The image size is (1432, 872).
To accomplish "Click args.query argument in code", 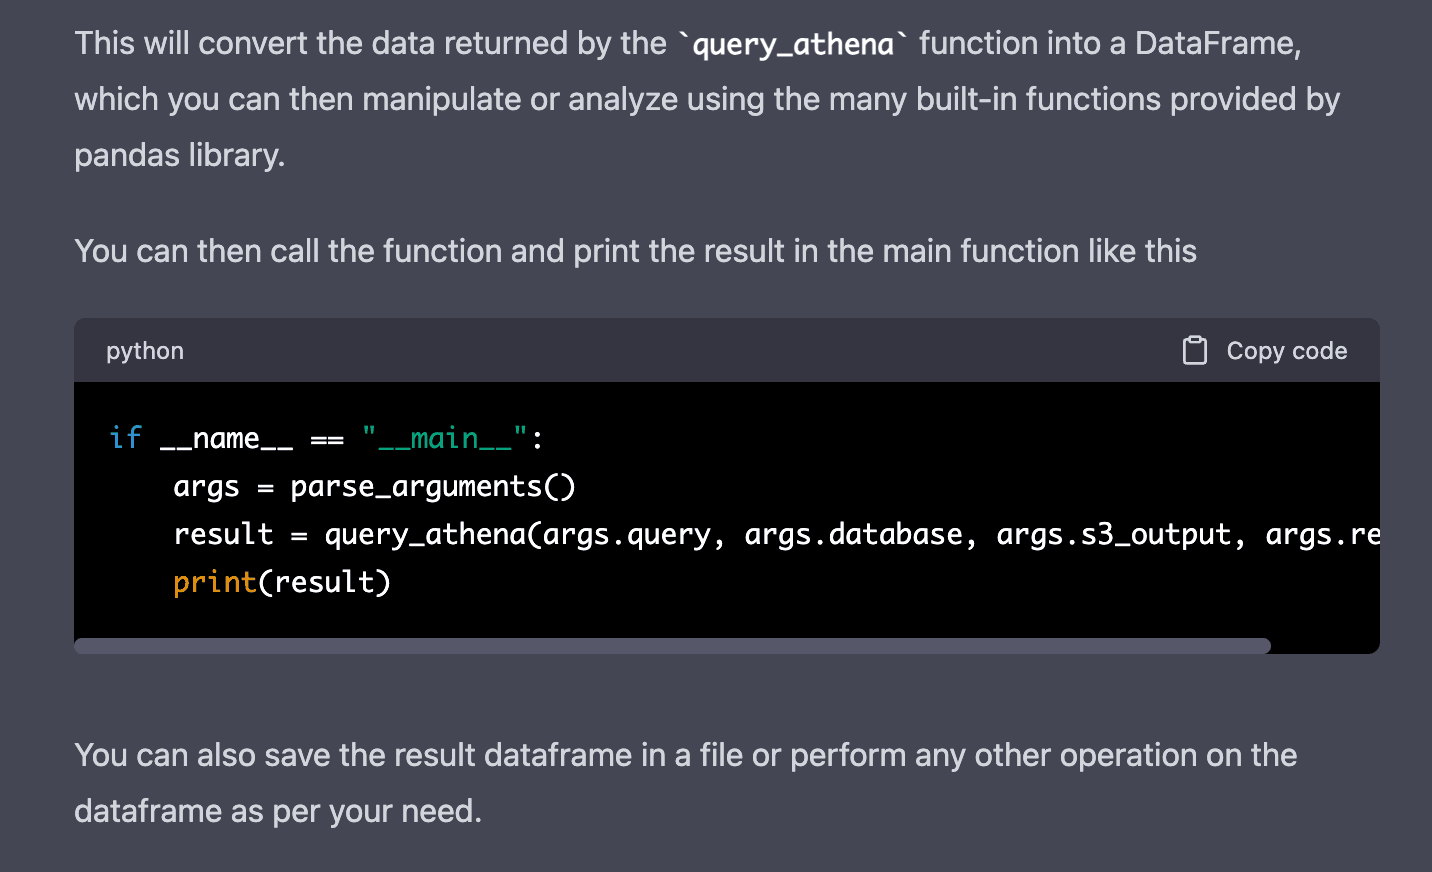I will click(626, 534).
